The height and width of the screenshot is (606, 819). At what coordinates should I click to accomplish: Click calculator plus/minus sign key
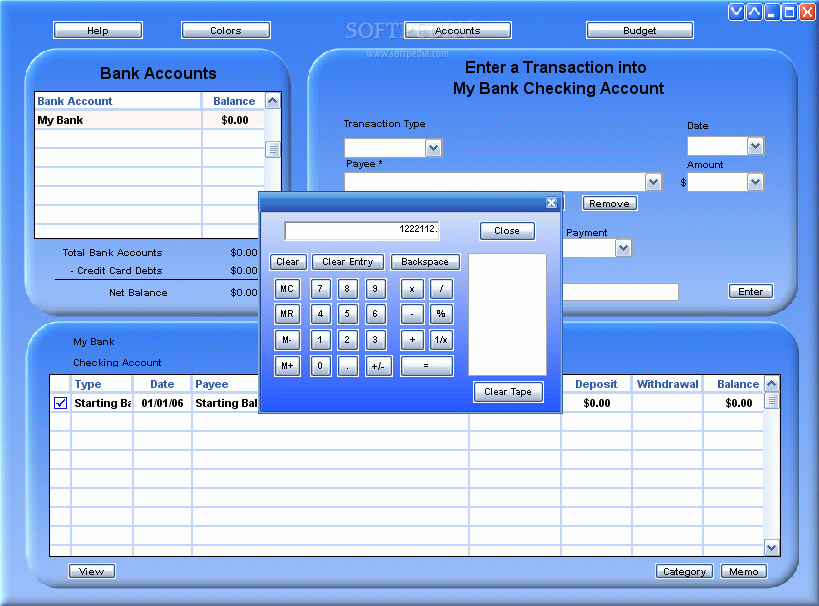(378, 366)
